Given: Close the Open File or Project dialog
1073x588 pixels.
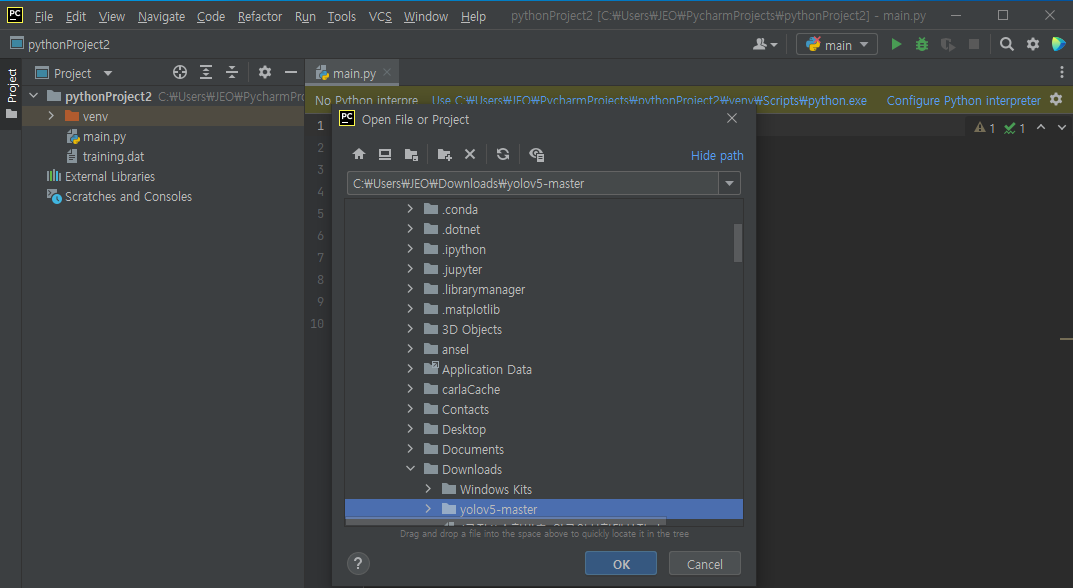Looking at the screenshot, I should click(732, 118).
